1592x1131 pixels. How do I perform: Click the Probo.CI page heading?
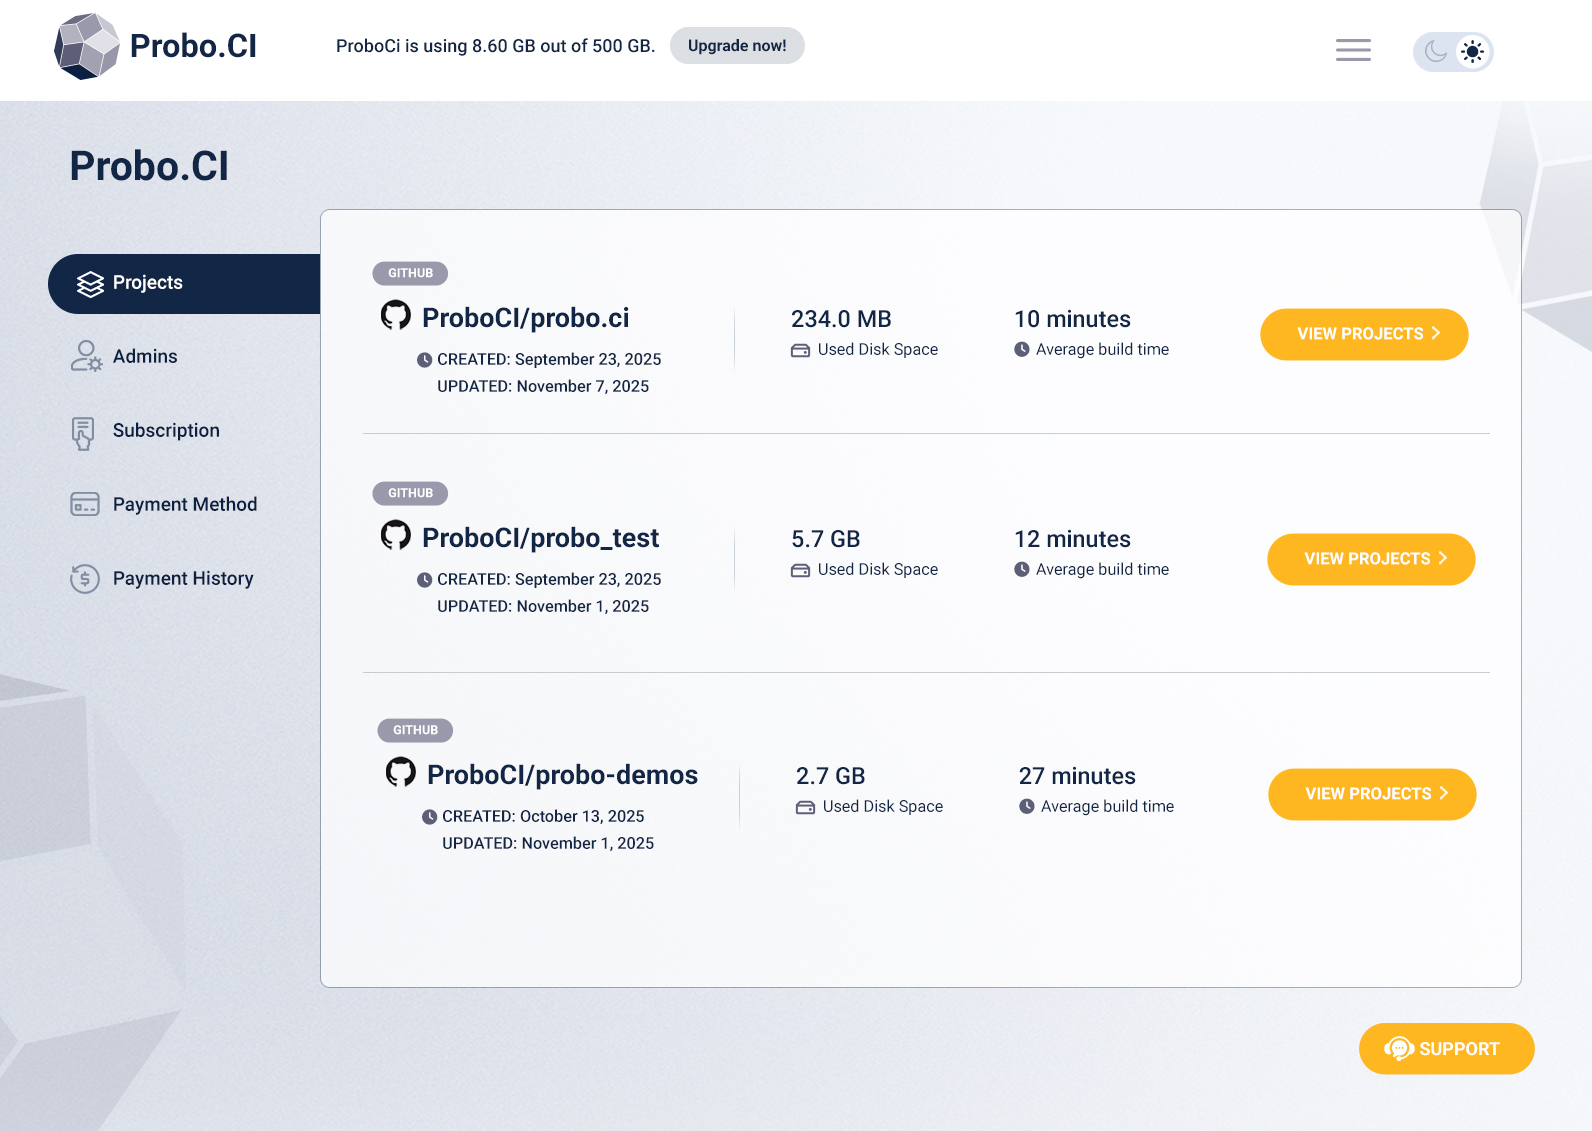tap(149, 166)
